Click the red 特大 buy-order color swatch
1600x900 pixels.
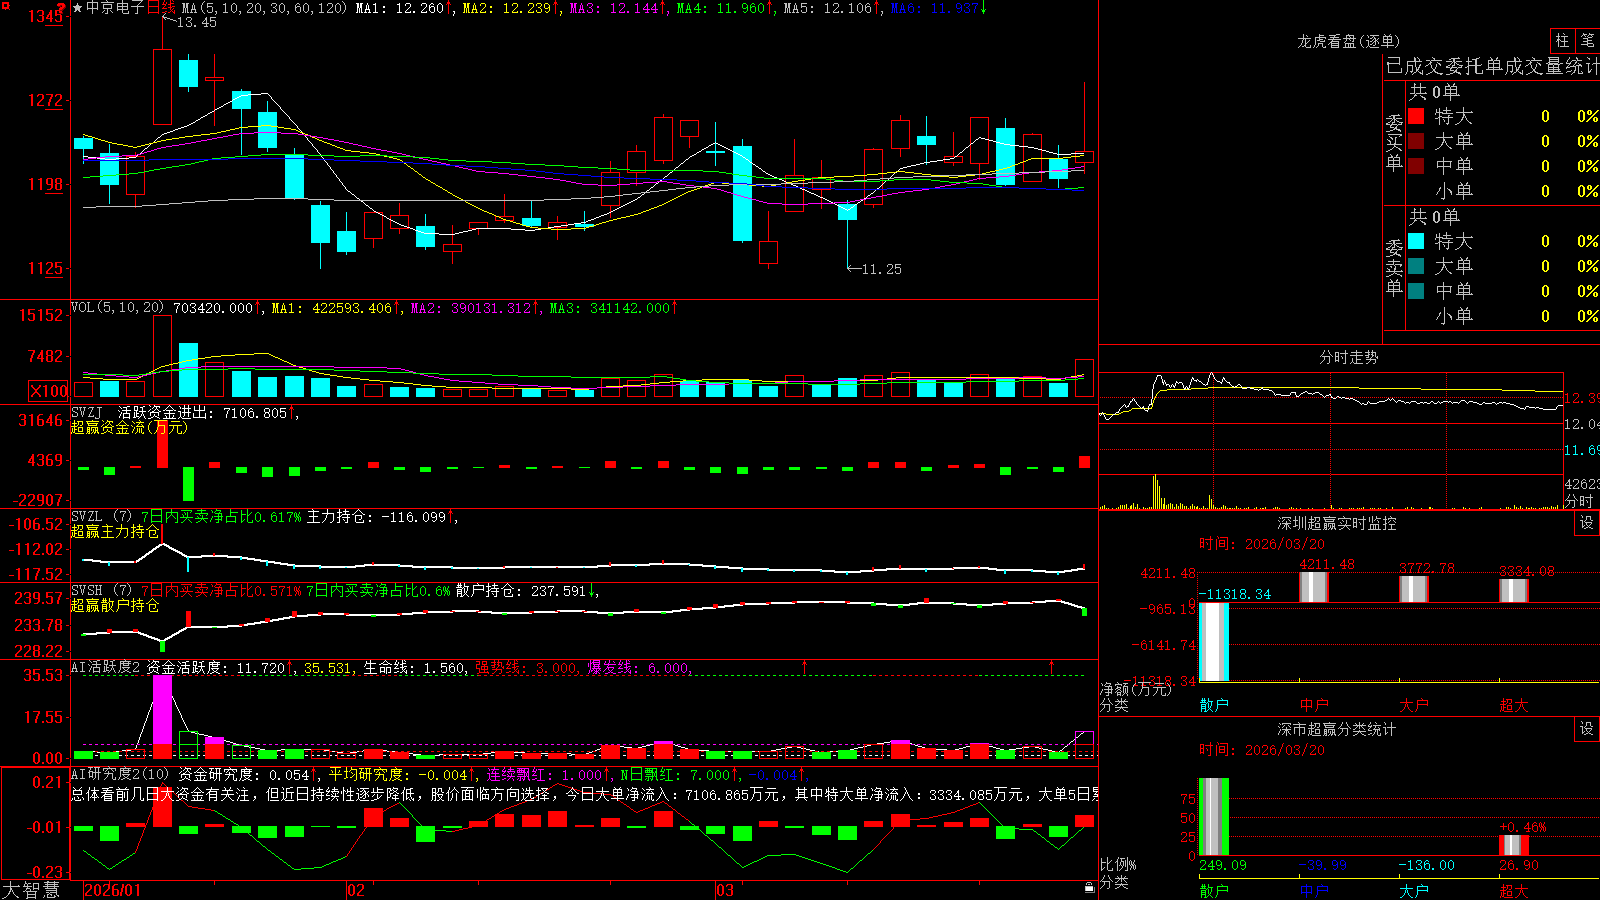1416,116
